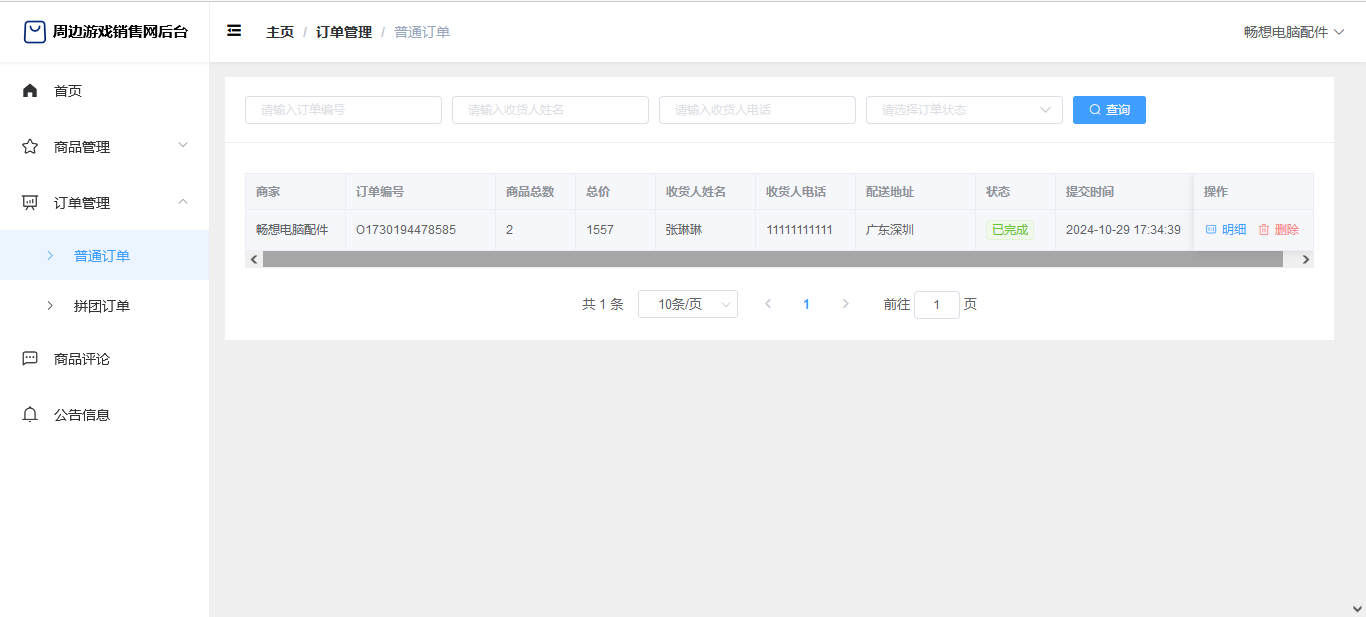Click the home icon beside 首页

pyautogui.click(x=30, y=91)
